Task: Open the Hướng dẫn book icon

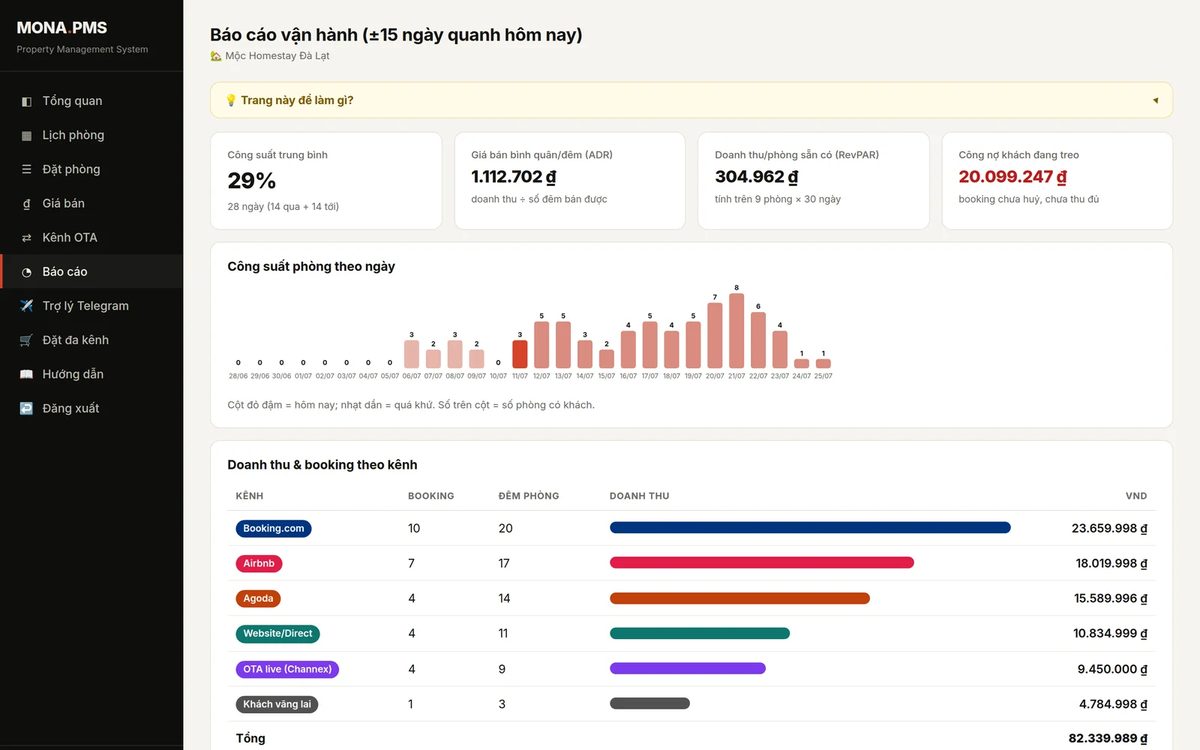Action: 26,374
